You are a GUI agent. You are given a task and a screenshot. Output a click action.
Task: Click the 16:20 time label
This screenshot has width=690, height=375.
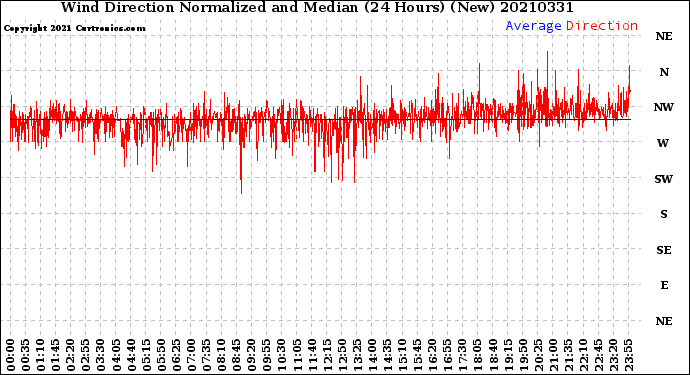coord(433,355)
